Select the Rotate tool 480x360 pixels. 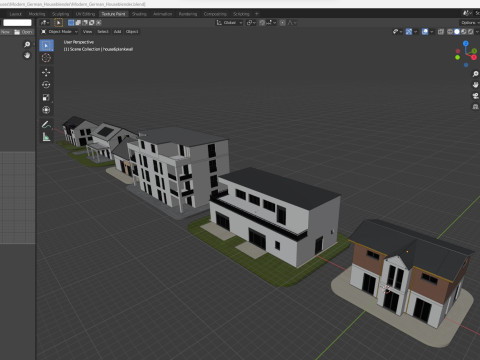46,85
